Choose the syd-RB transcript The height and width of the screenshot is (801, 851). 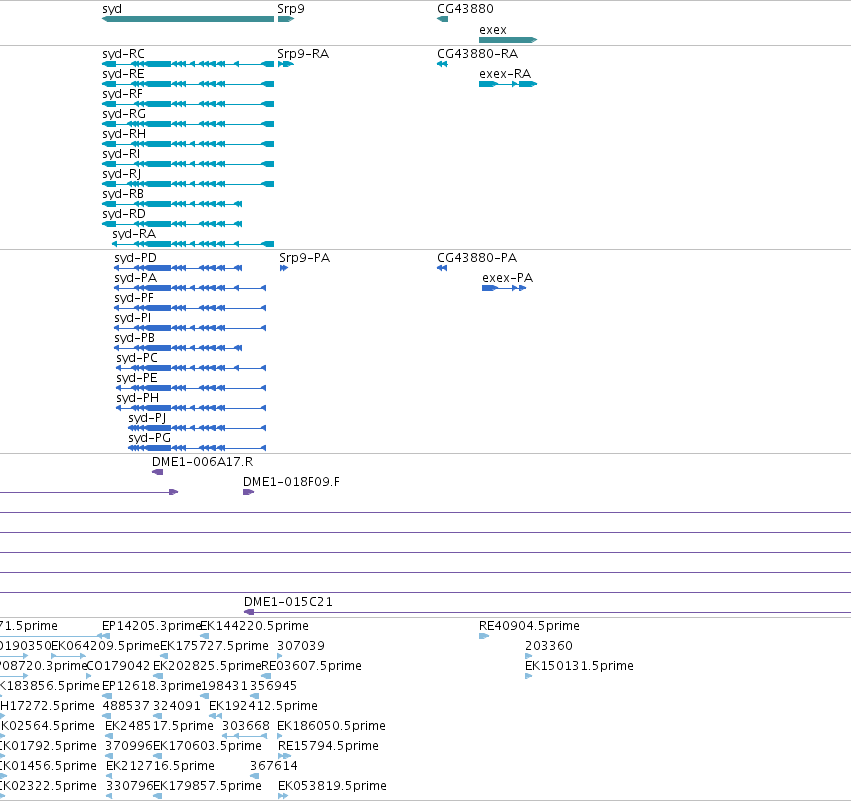coord(172,204)
